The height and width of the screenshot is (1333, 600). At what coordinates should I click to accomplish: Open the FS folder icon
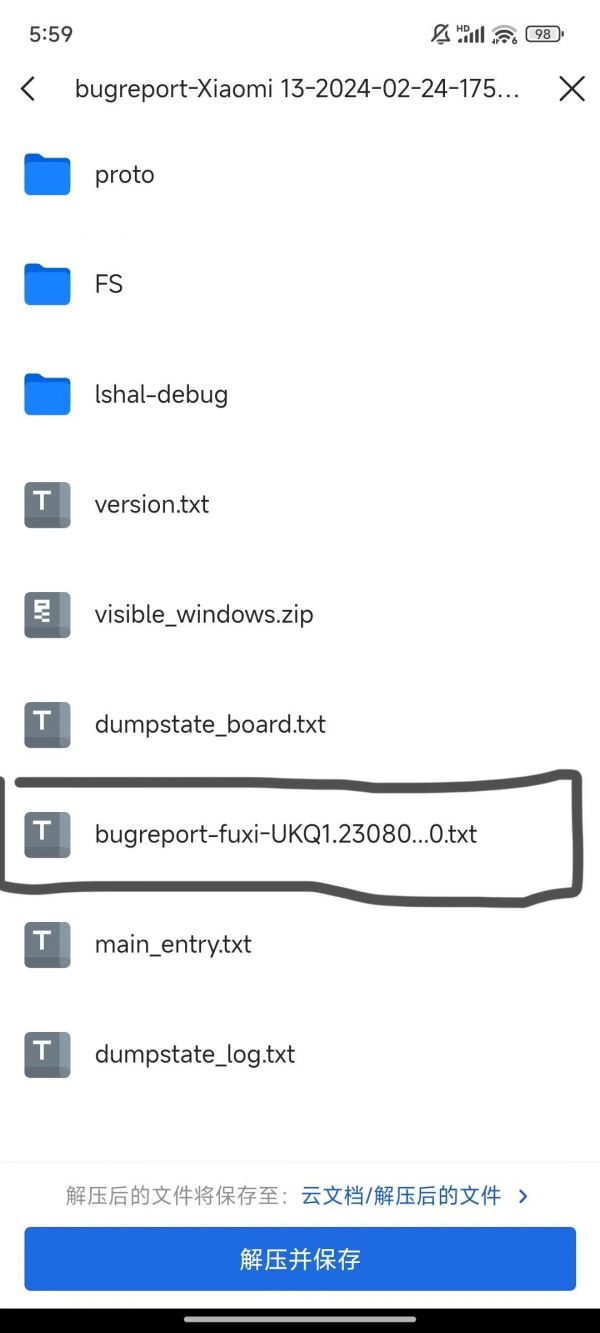click(x=47, y=284)
